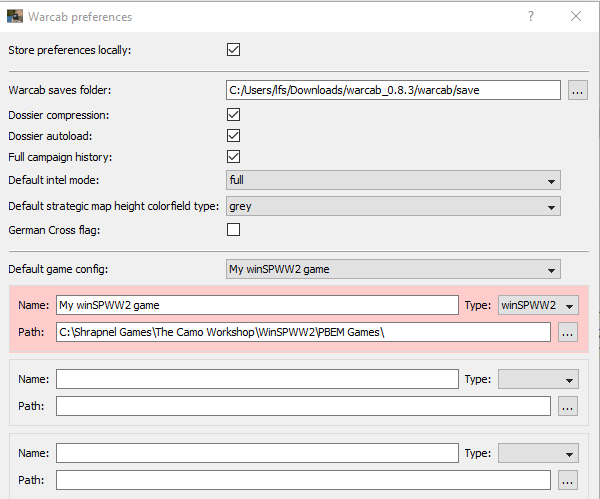Toggle Full campaign history checkbox
The width and height of the screenshot is (600, 499).
(234, 156)
